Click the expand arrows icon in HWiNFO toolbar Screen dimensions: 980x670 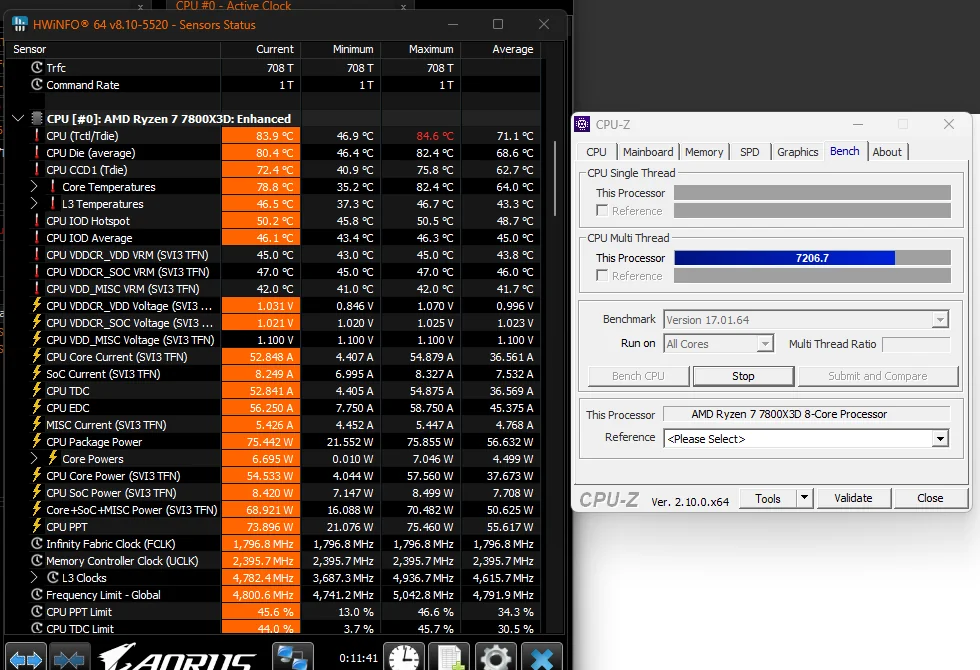click(25, 657)
